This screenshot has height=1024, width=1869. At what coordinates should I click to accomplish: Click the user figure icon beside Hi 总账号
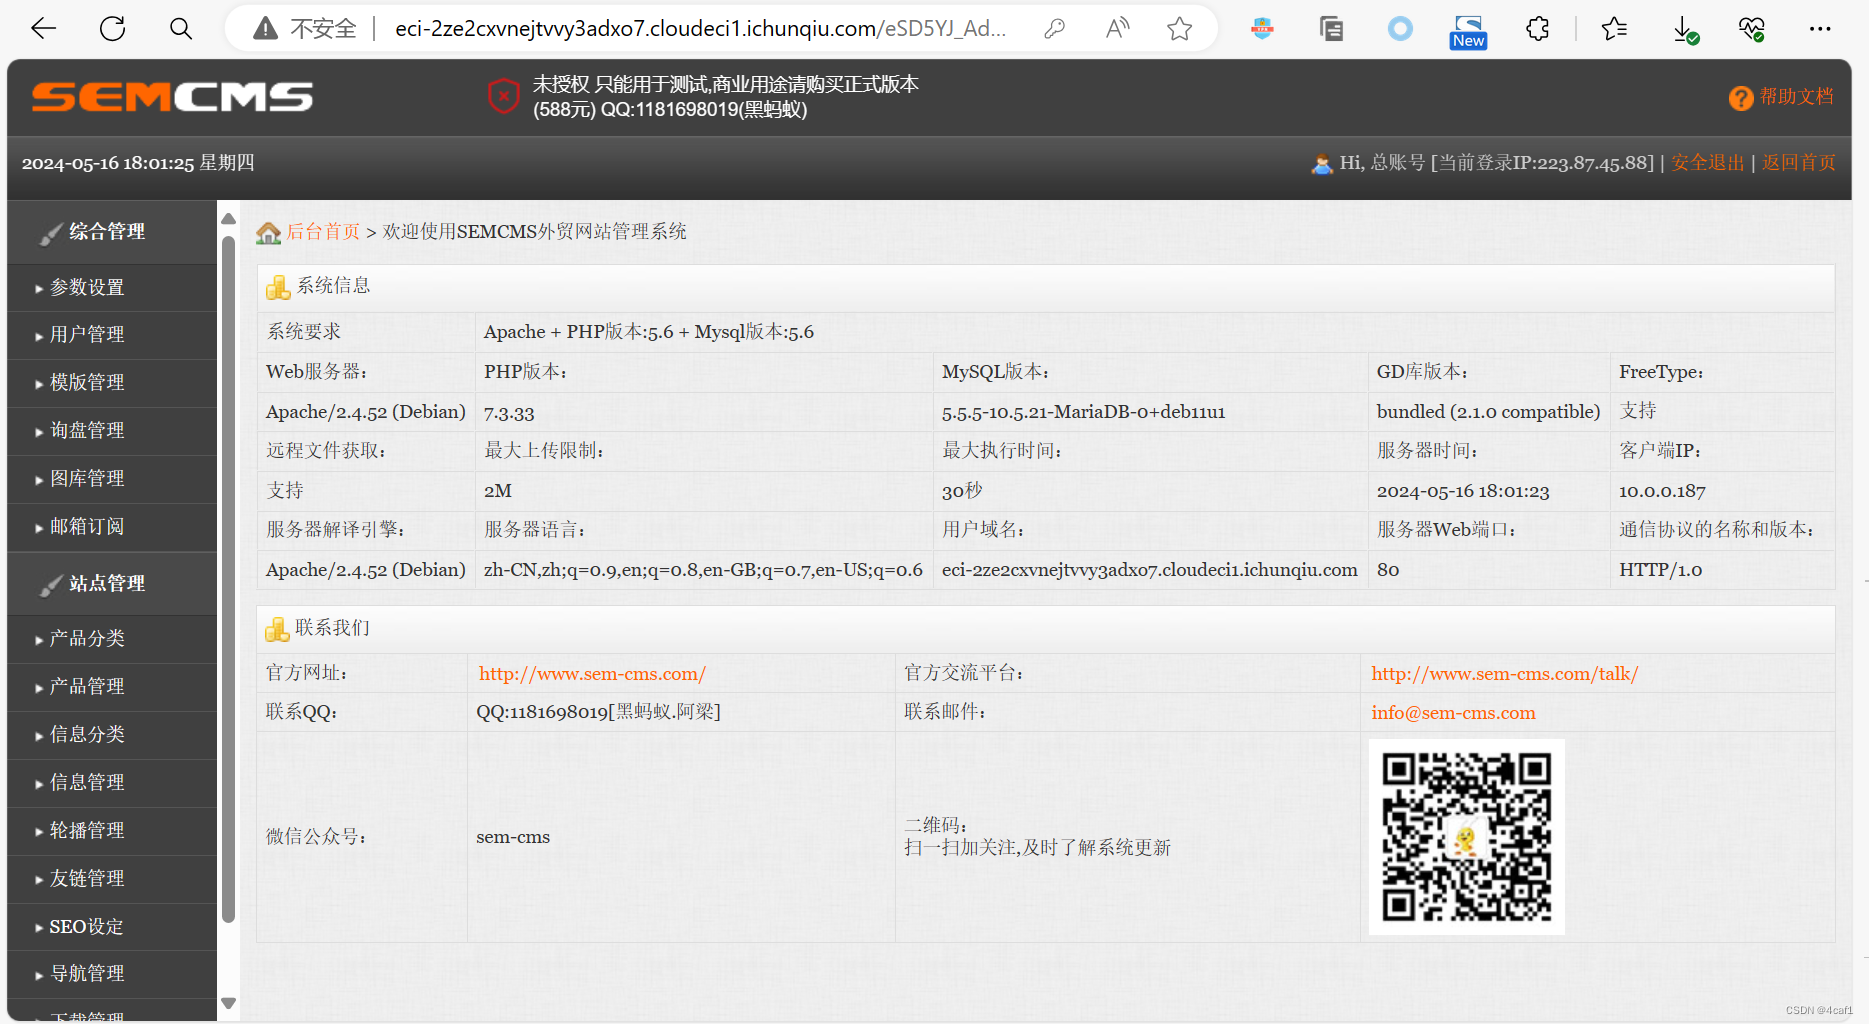(1322, 163)
